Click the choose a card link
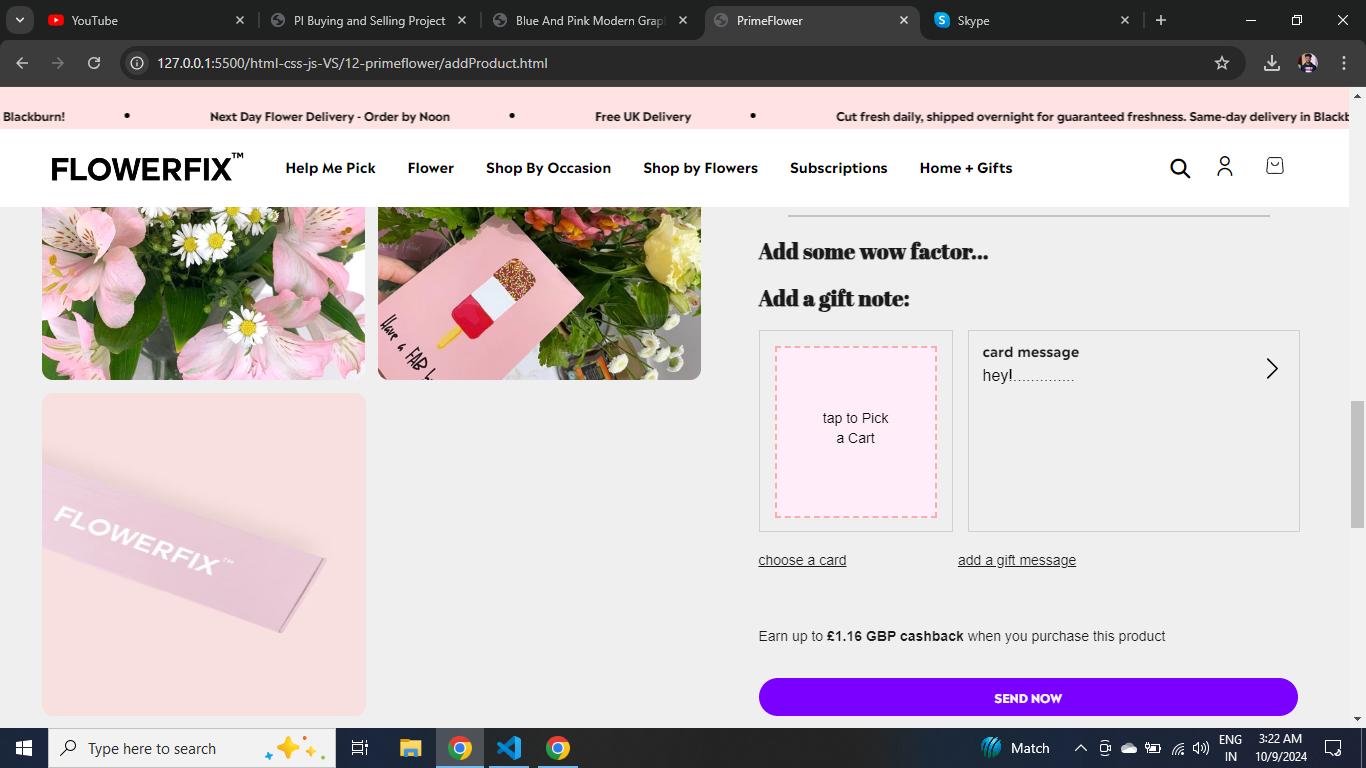 pyautogui.click(x=803, y=560)
